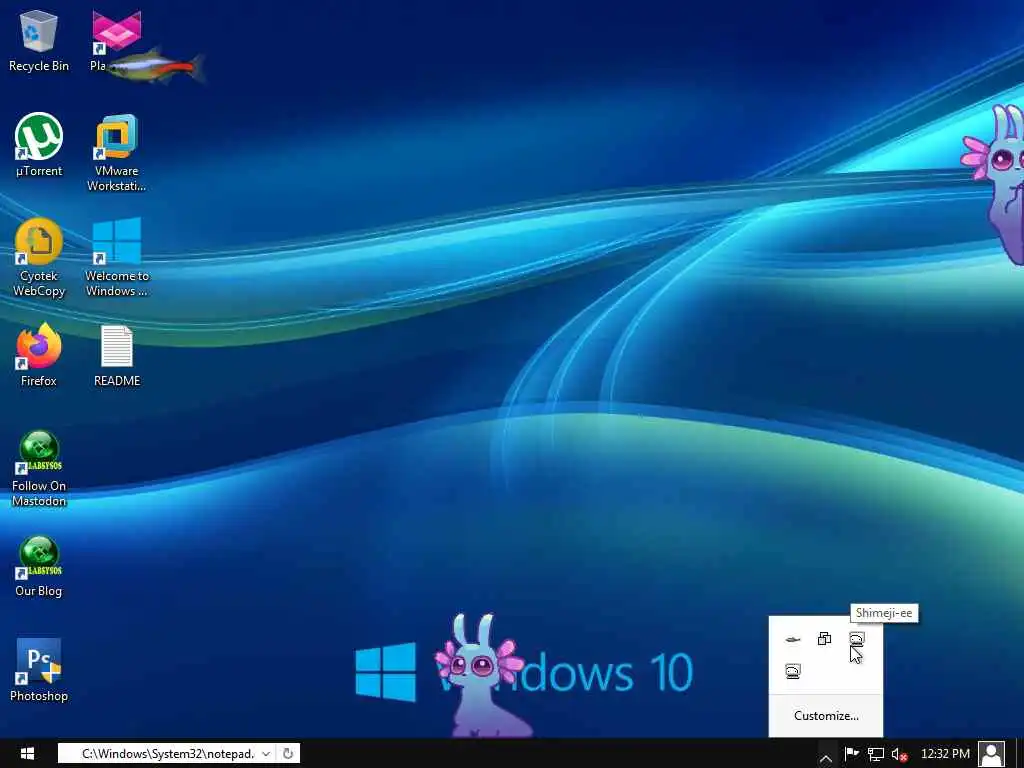Click the bunny mascot over the Windows 10 logo
1024x768 pixels.
point(481,676)
